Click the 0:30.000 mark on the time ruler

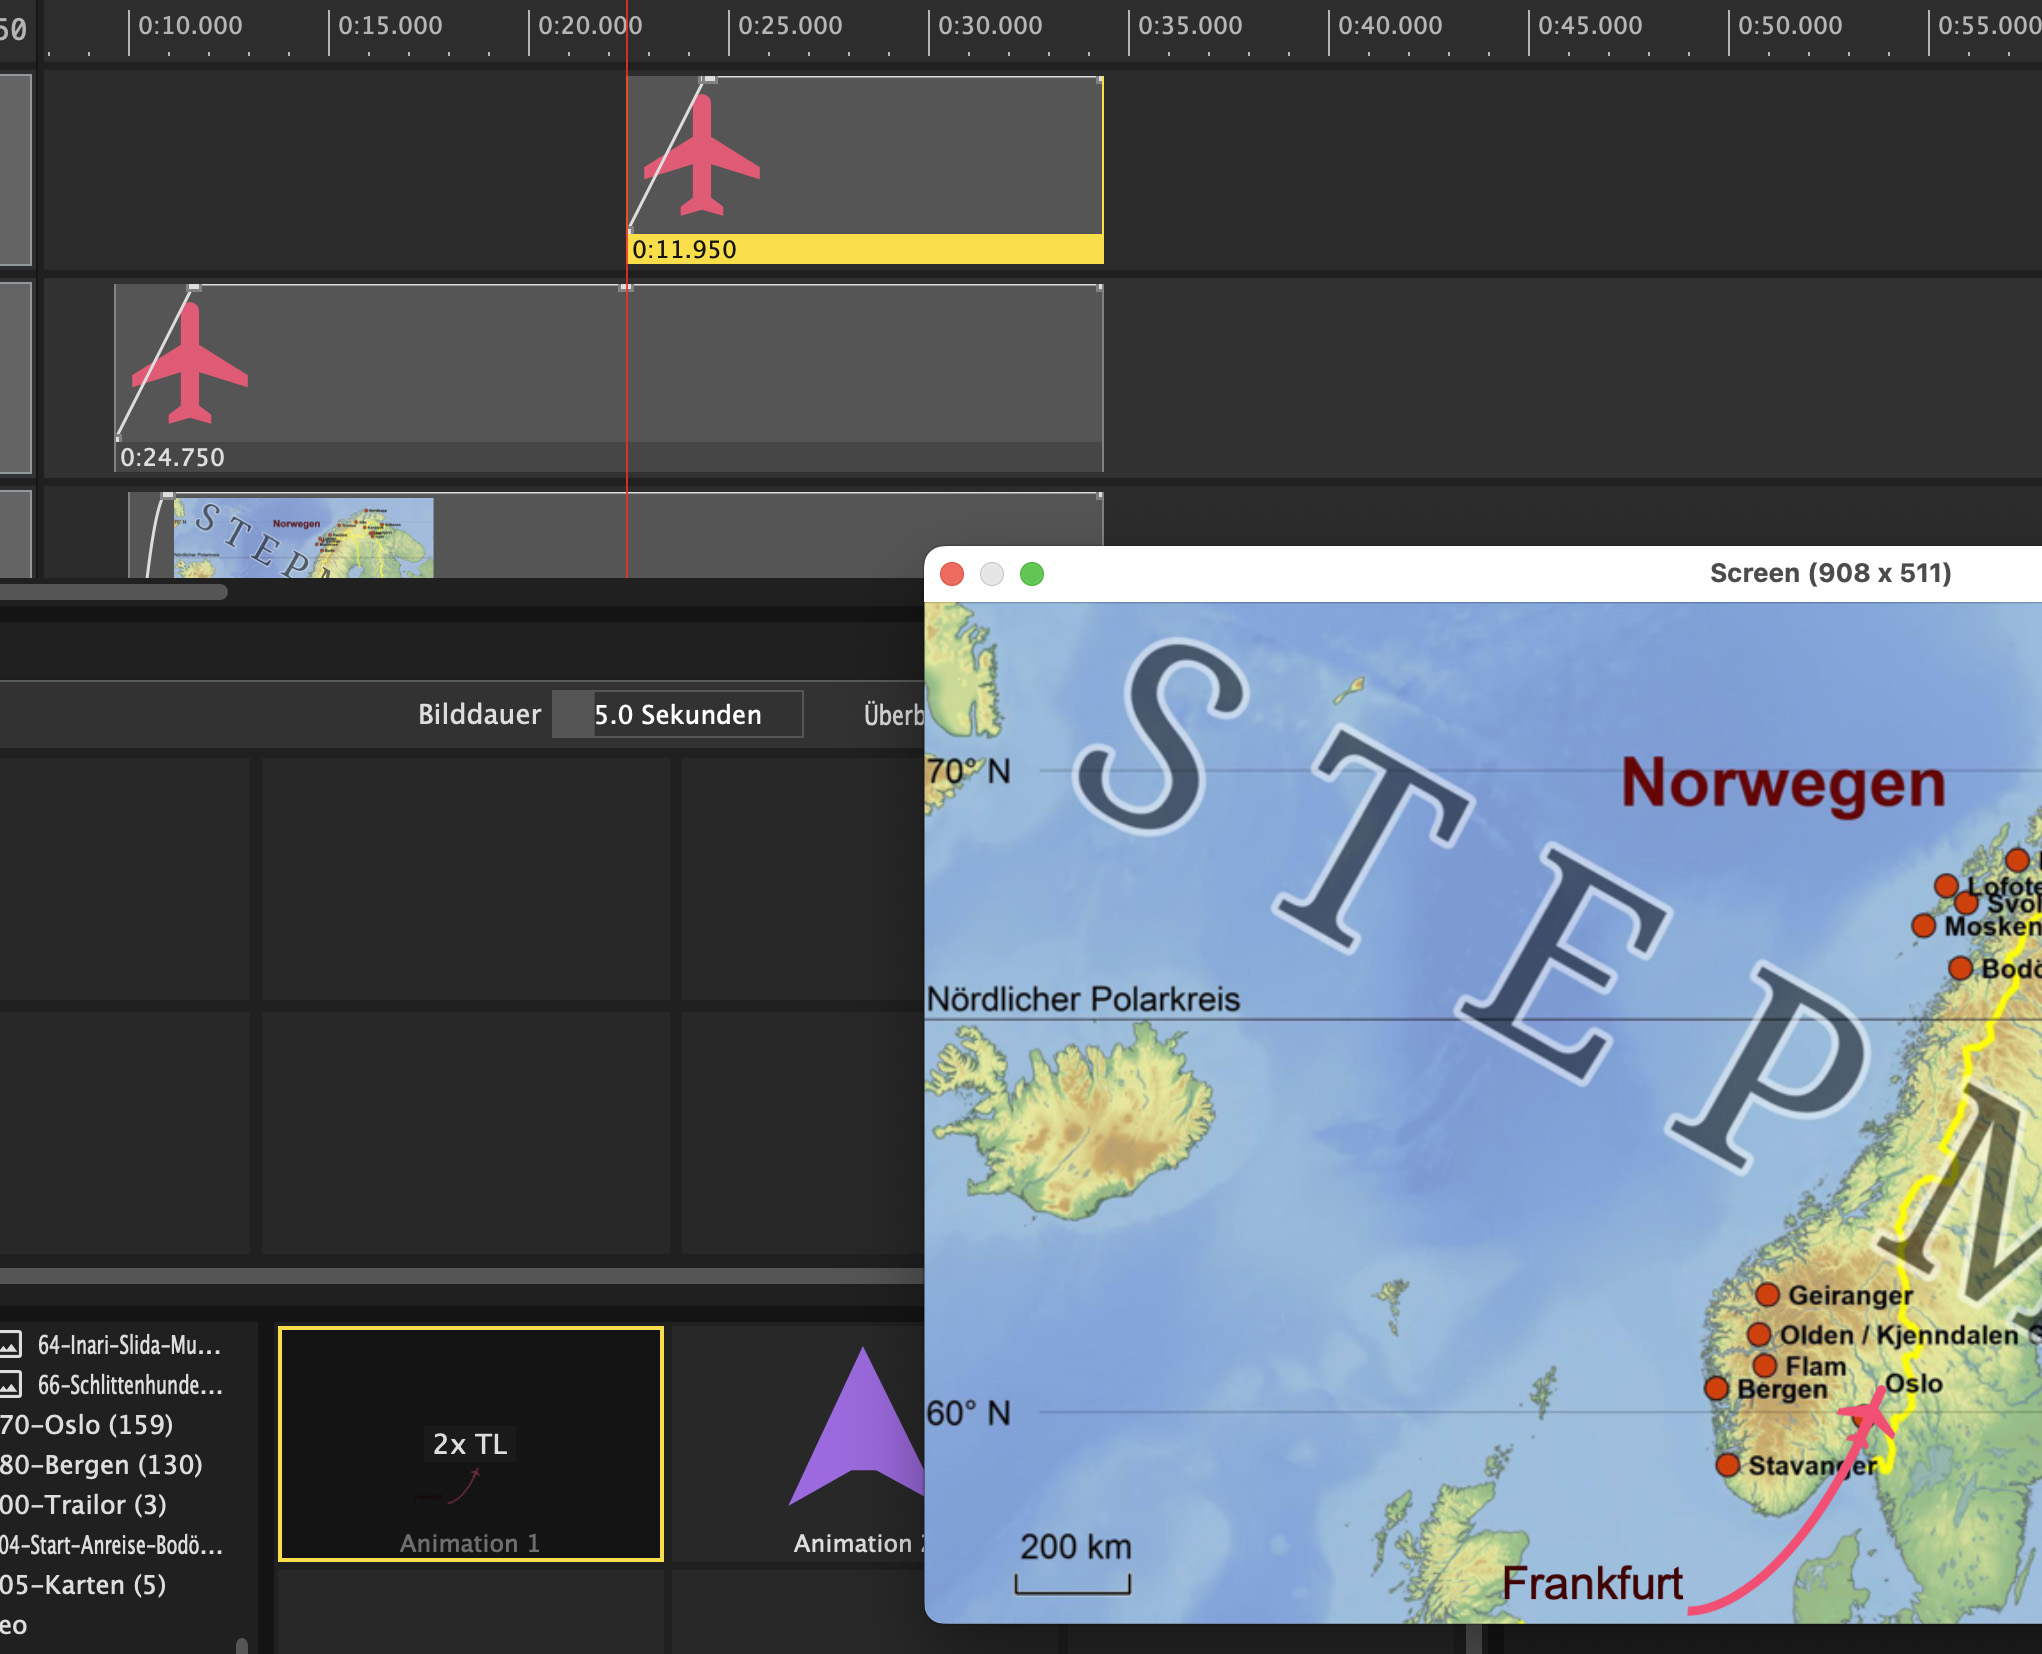[989, 26]
